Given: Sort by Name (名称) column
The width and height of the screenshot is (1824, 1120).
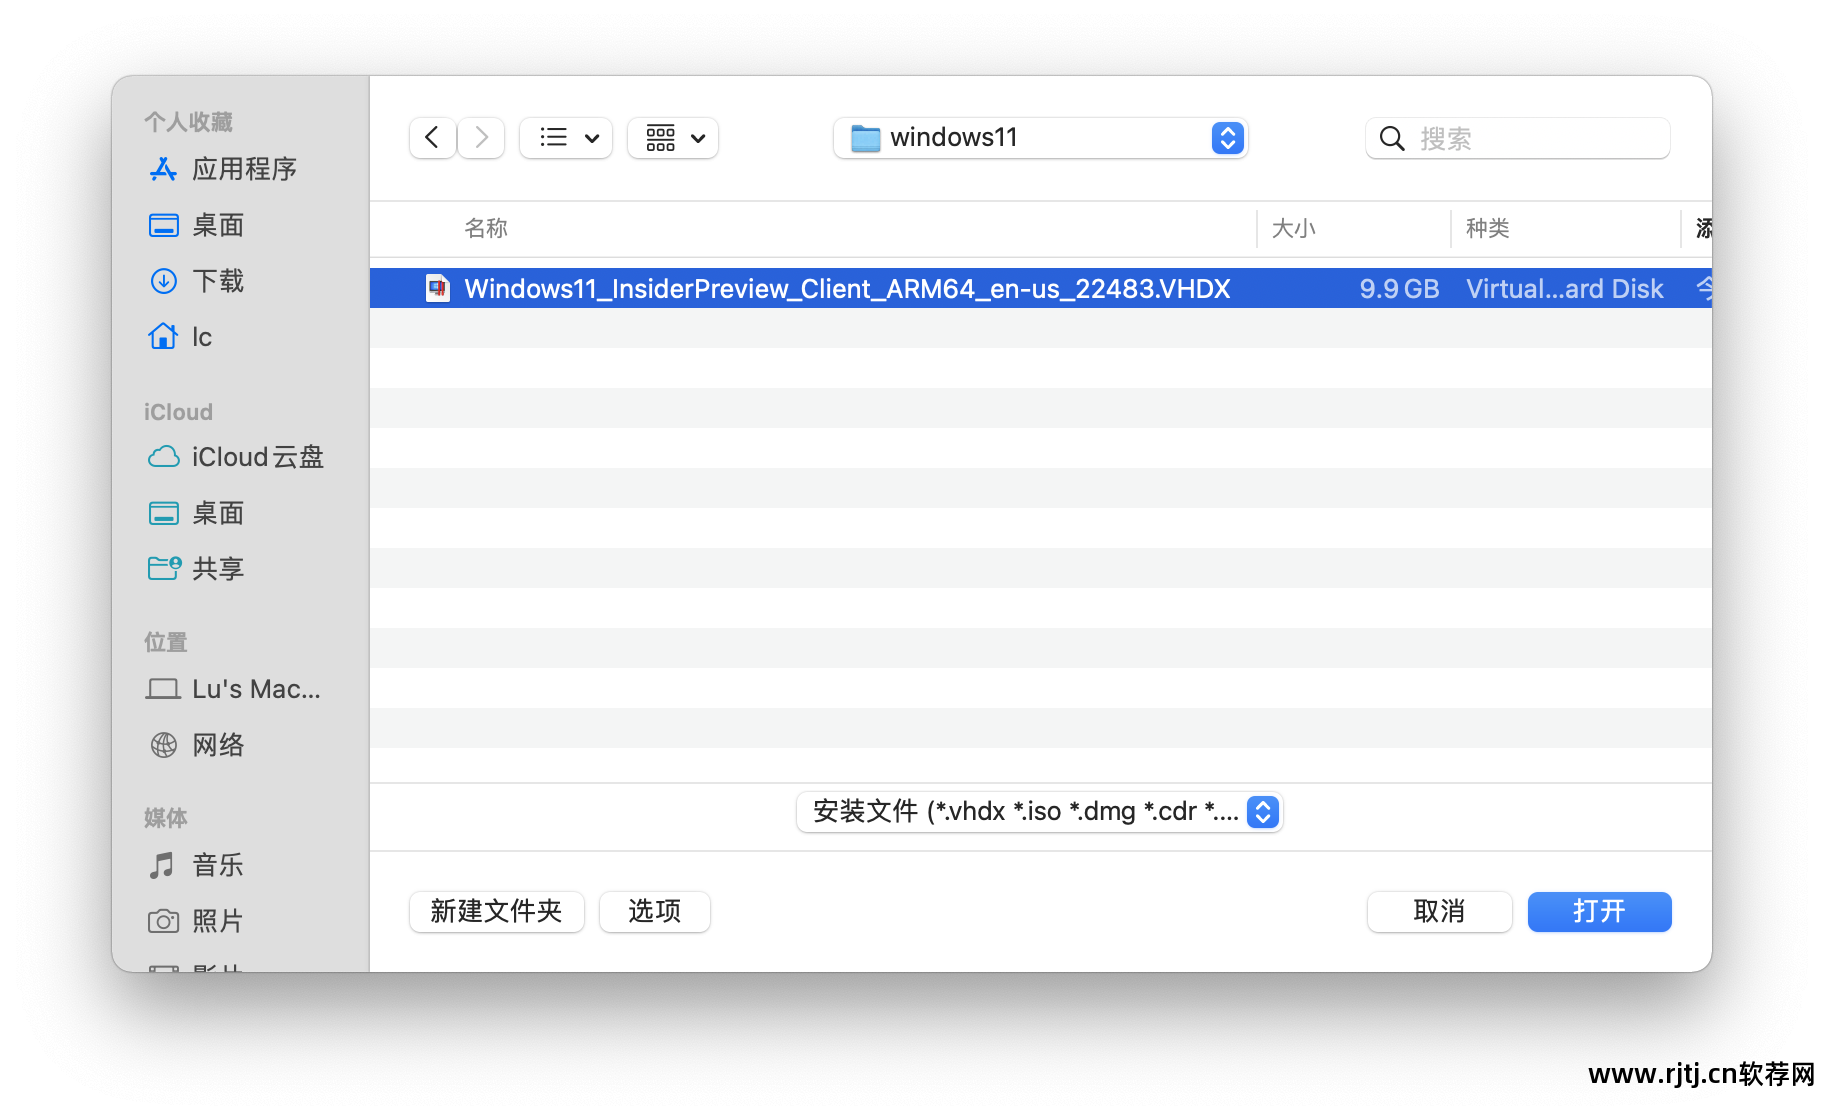Looking at the screenshot, I should (x=486, y=229).
